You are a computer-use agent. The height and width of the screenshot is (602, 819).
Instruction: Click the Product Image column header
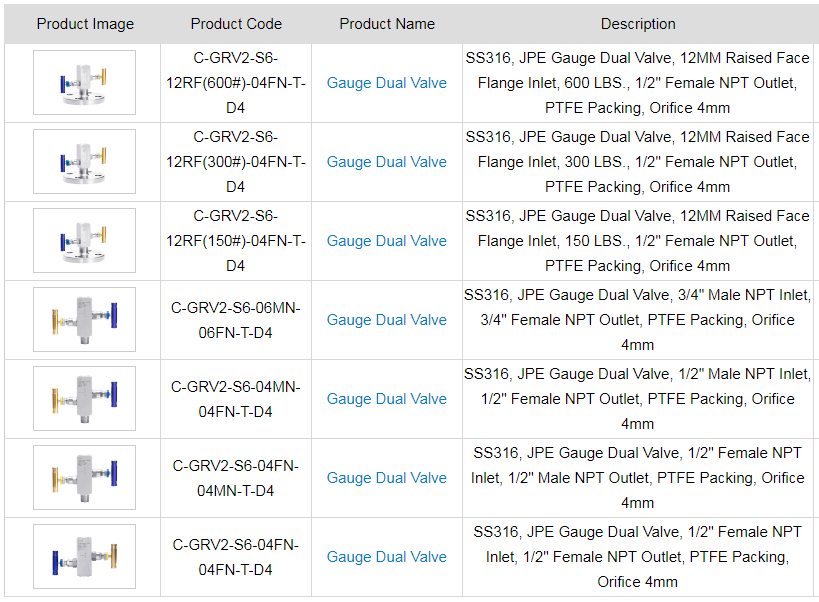85,24
